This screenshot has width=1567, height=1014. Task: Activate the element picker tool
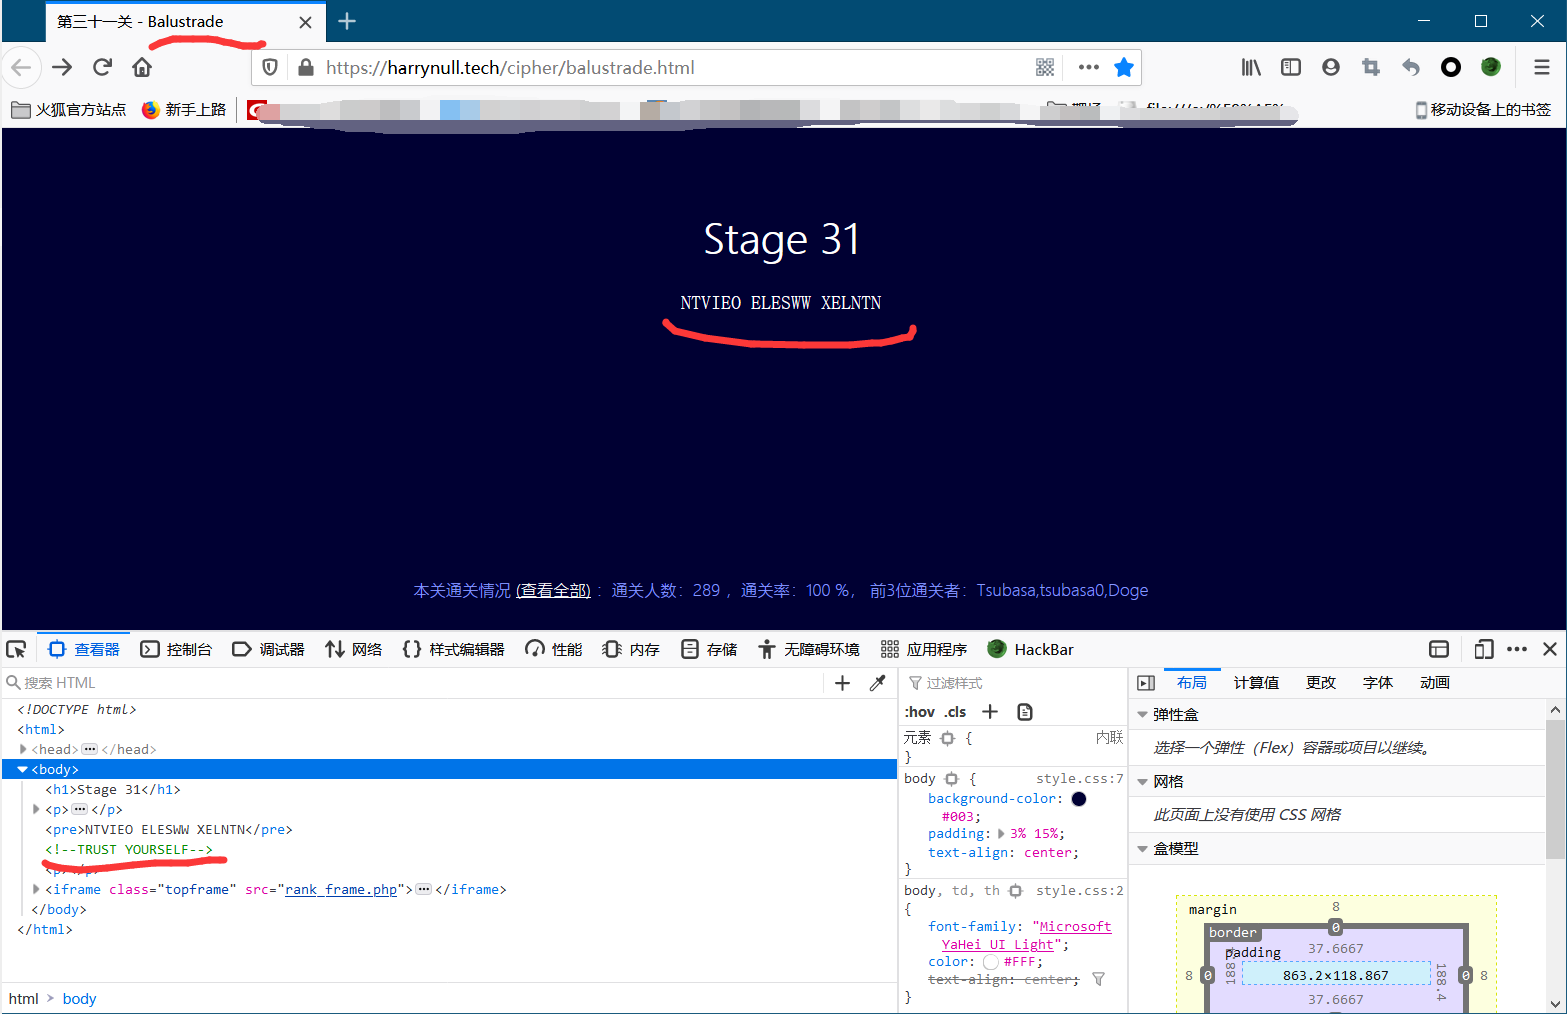point(16,649)
